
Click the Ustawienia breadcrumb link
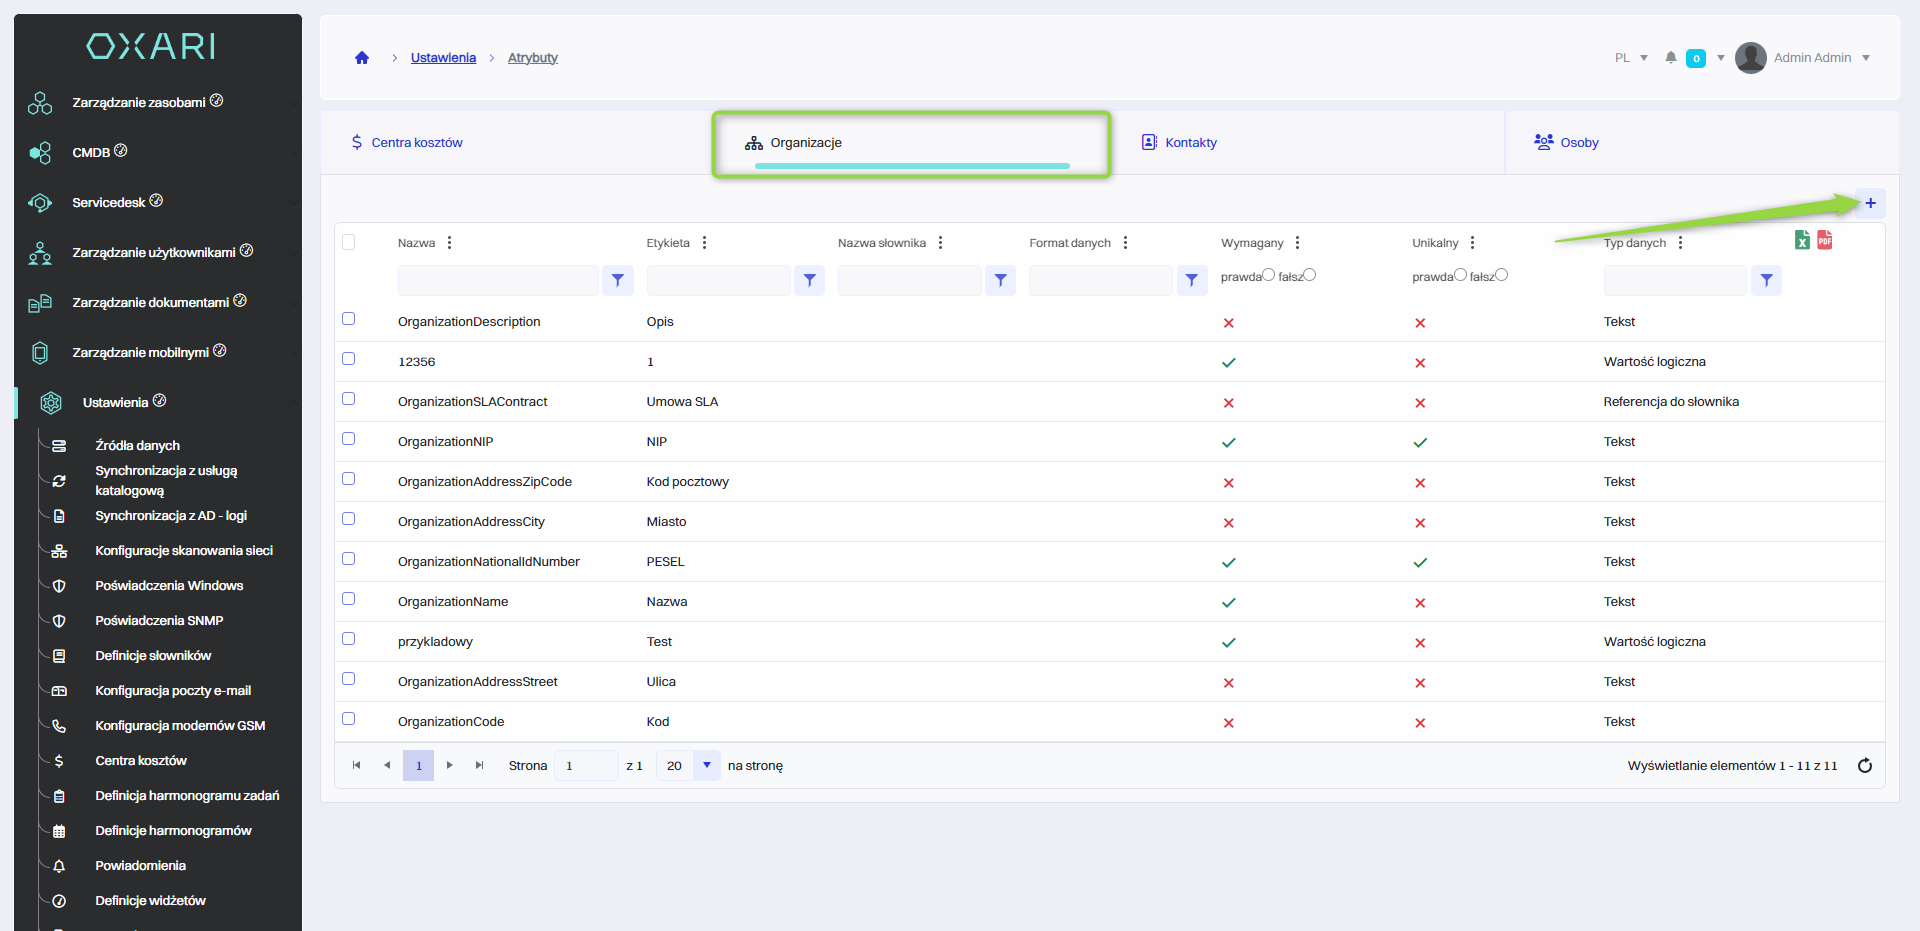(x=443, y=58)
